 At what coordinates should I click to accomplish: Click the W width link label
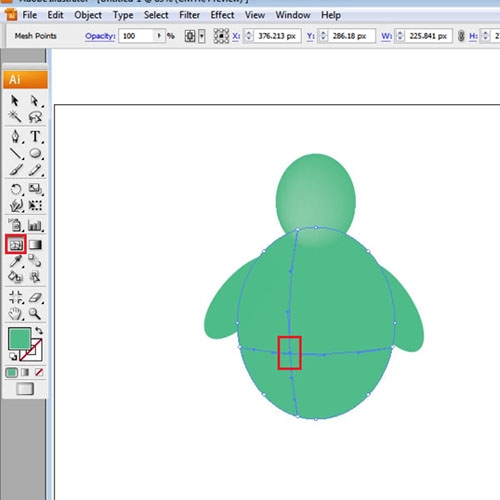pos(386,36)
